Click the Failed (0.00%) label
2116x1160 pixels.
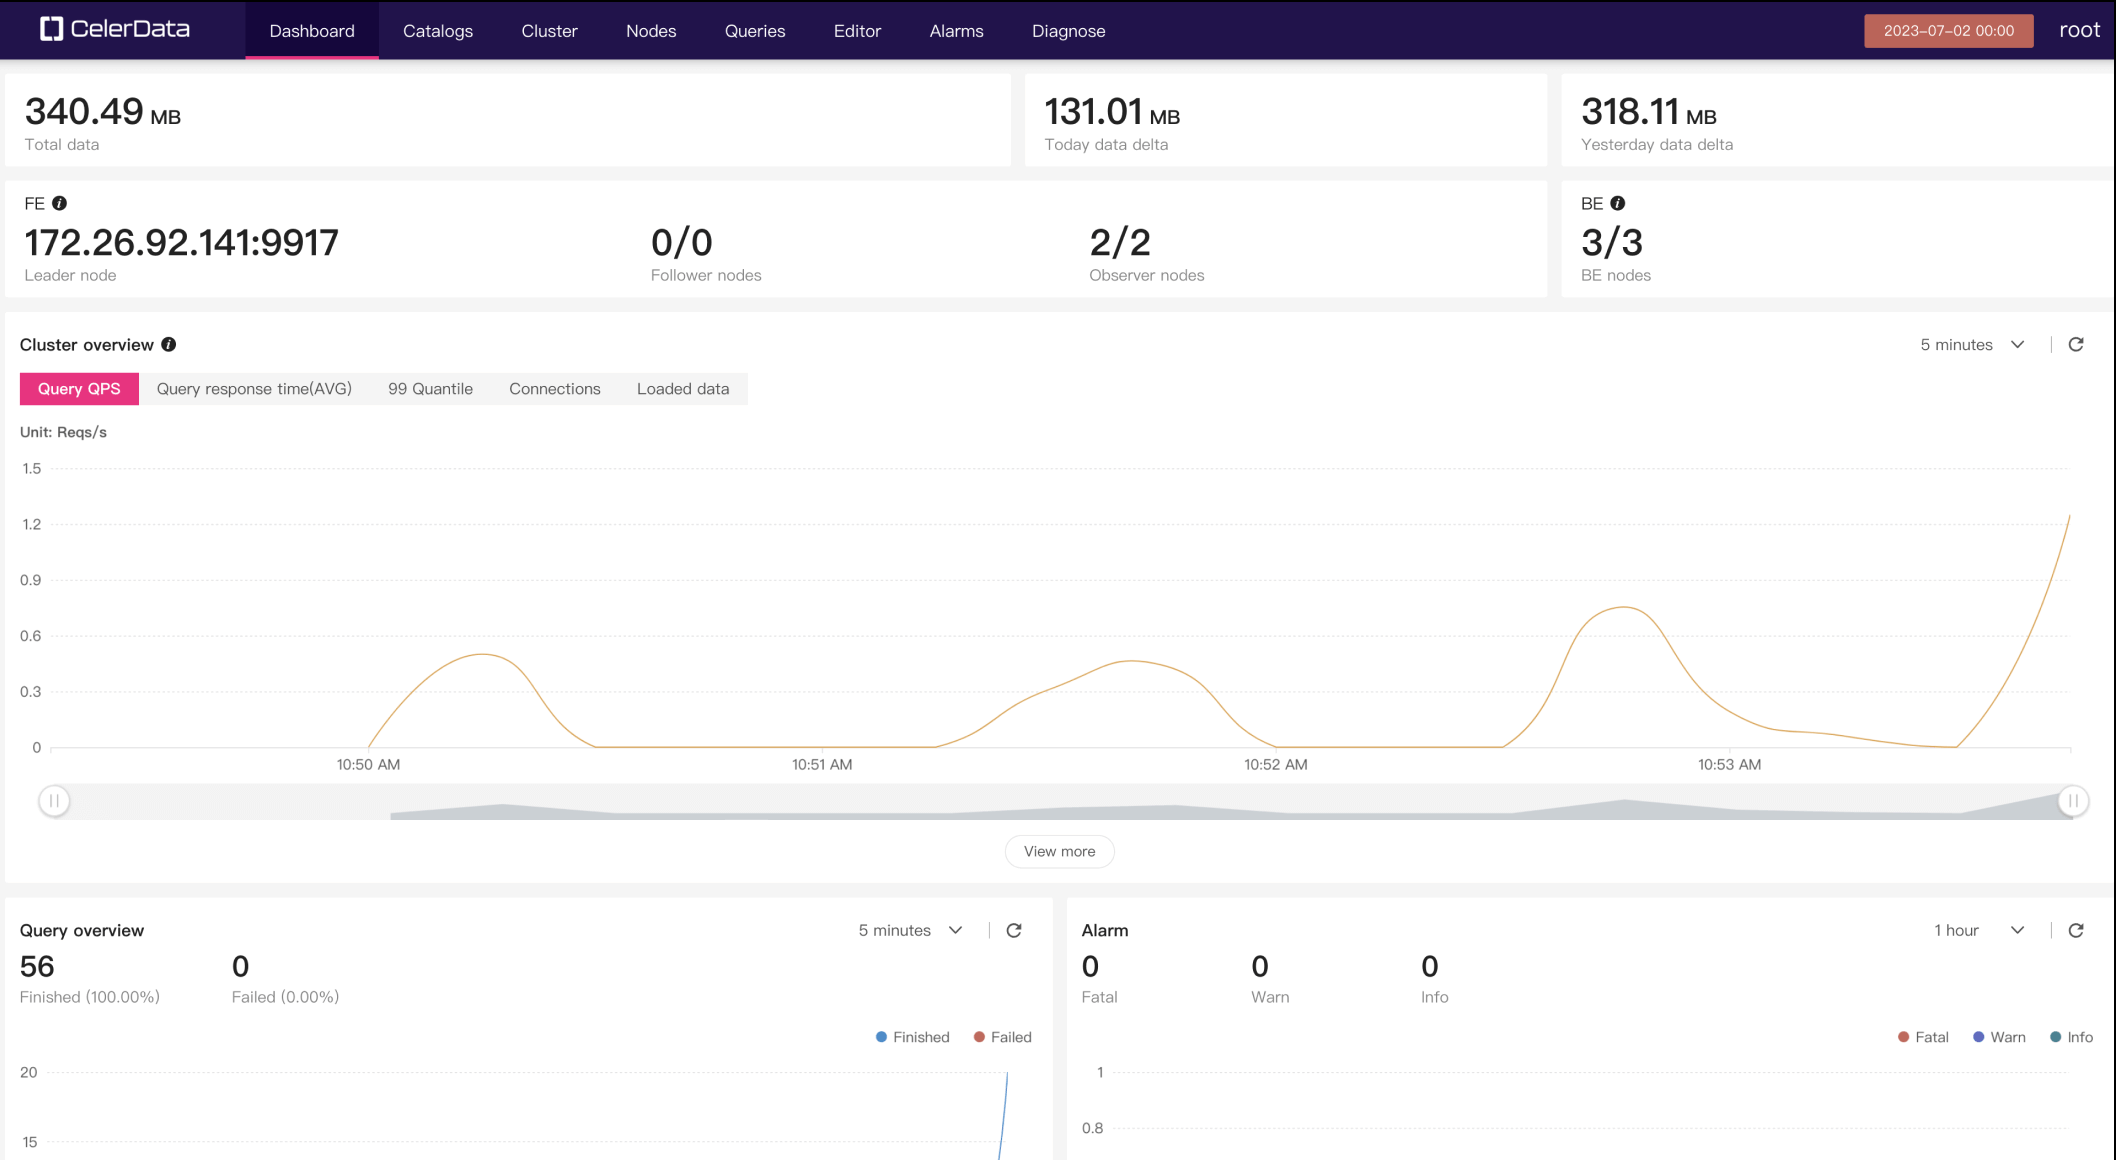click(285, 997)
